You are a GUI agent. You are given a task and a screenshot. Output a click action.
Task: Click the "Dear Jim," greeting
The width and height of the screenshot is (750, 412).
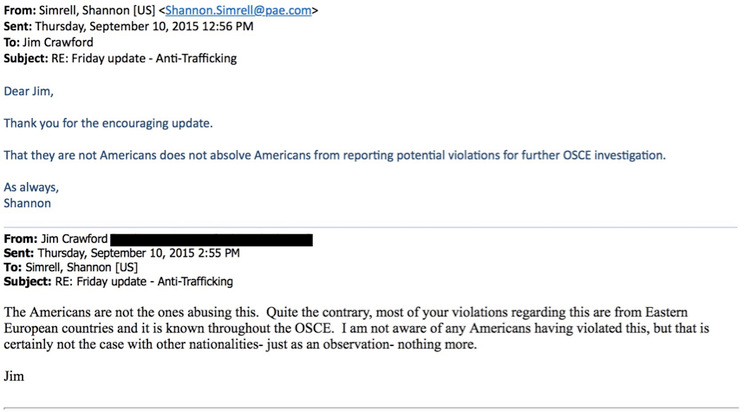pyautogui.click(x=29, y=91)
